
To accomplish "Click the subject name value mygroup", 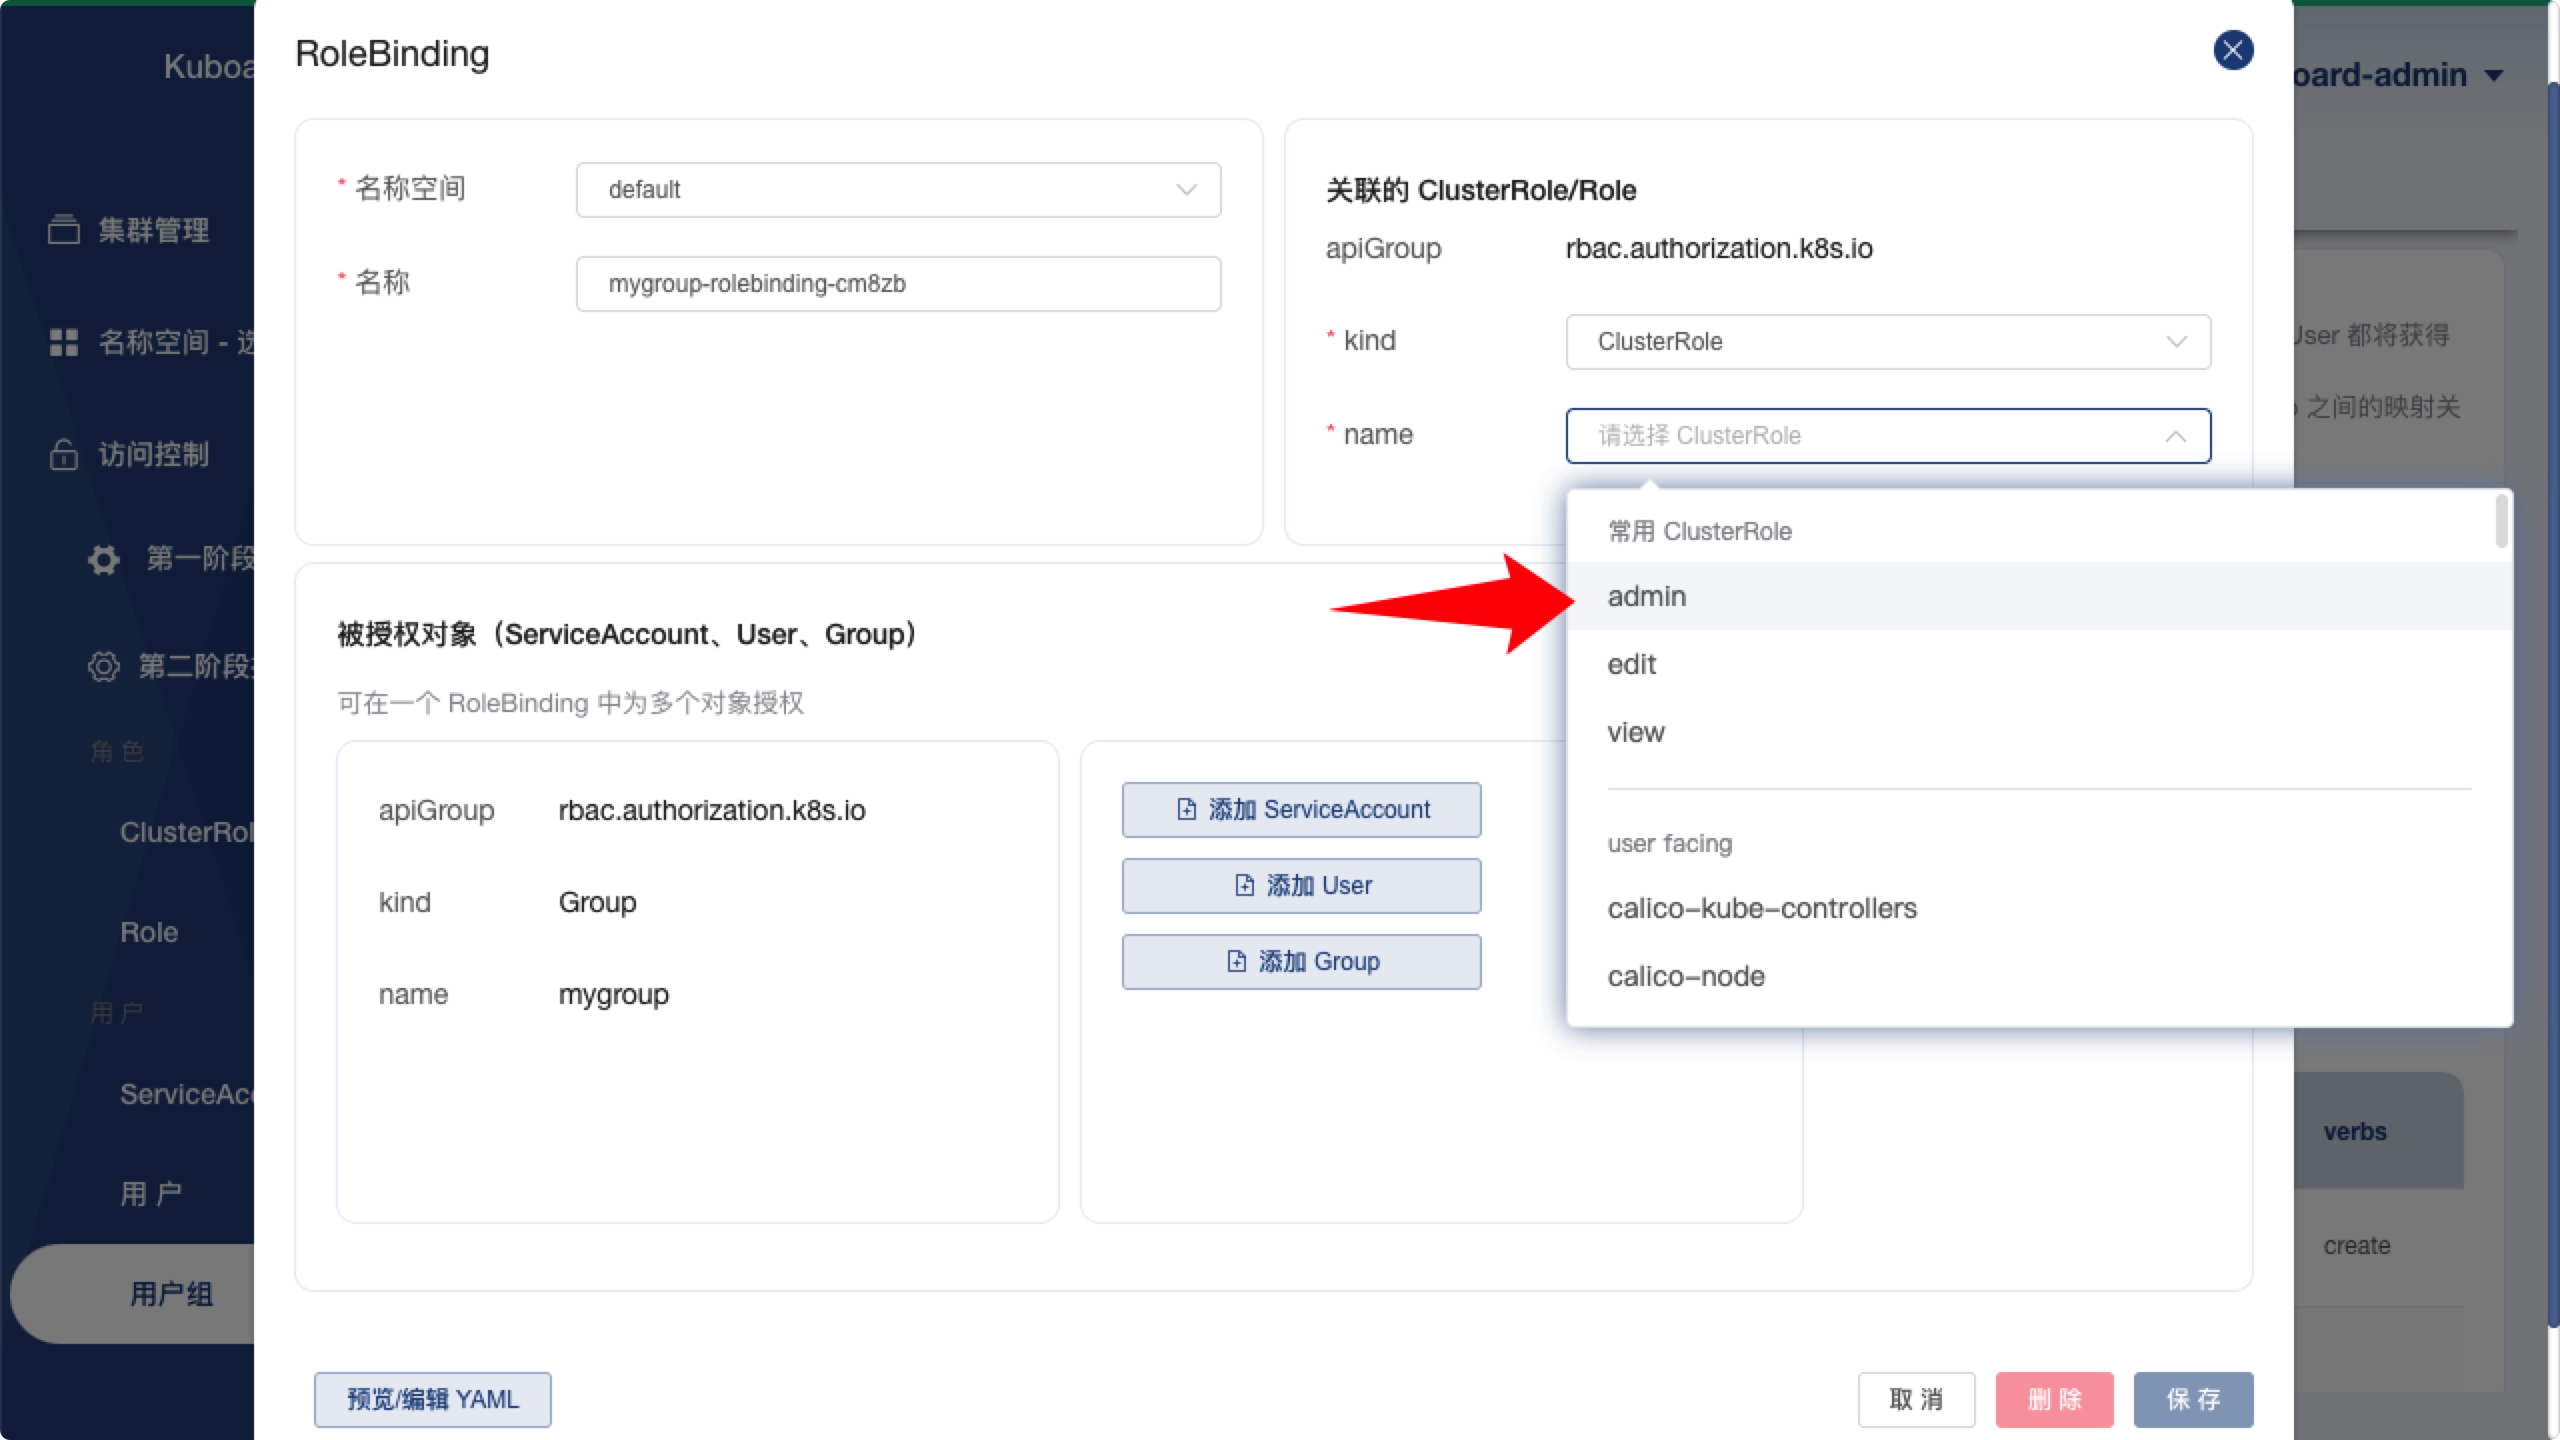I will tap(613, 995).
